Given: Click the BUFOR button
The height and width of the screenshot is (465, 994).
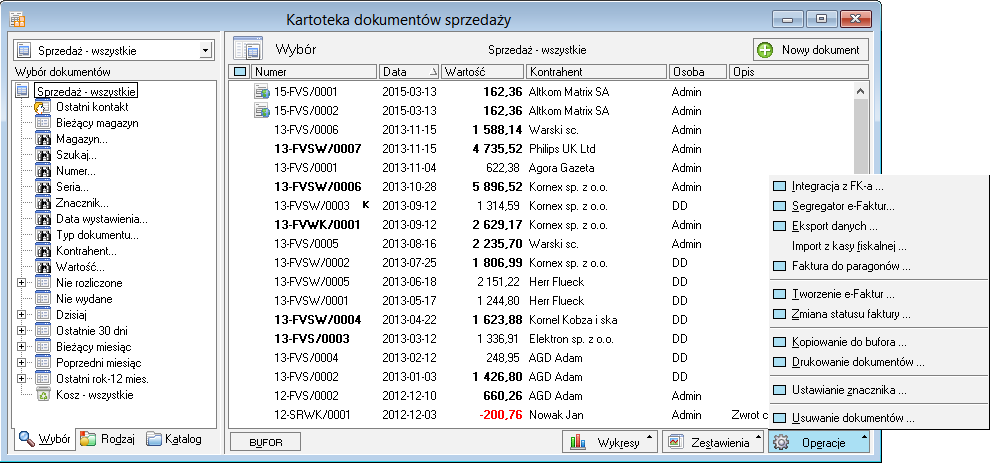Looking at the screenshot, I should [266, 442].
